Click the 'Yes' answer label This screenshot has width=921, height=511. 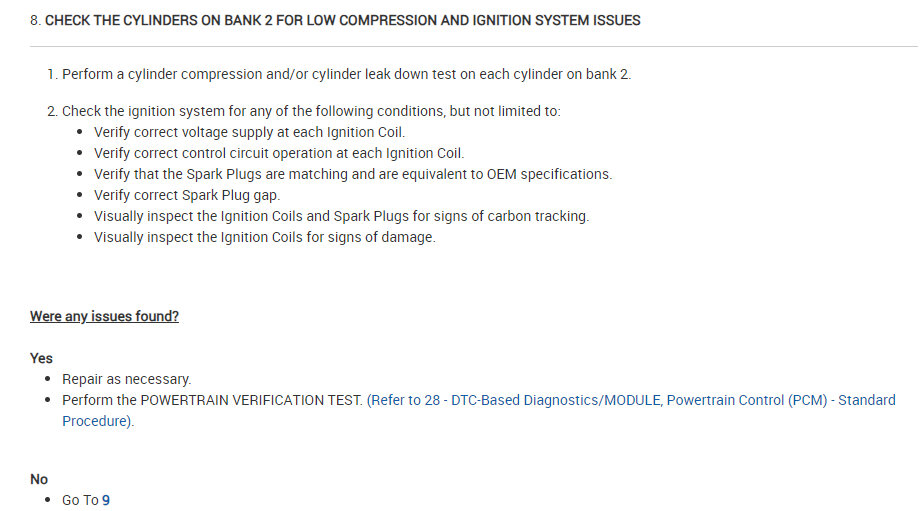(x=41, y=358)
